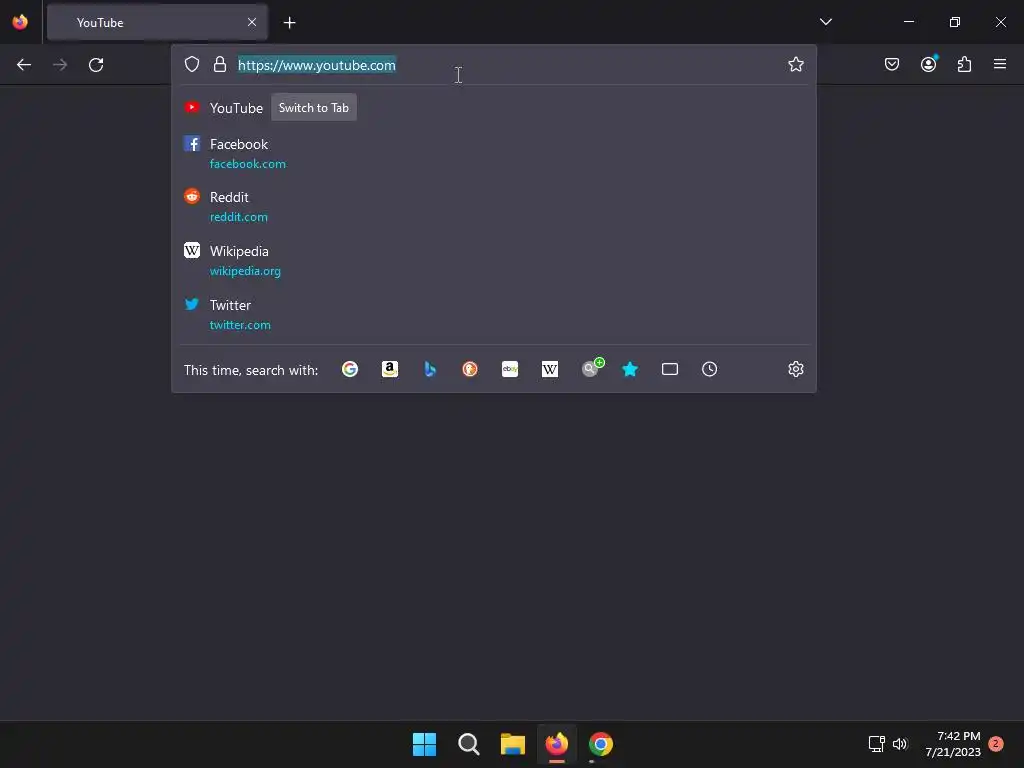Click the forward navigation arrow
Image resolution: width=1024 pixels, height=768 pixels.
tap(60, 65)
